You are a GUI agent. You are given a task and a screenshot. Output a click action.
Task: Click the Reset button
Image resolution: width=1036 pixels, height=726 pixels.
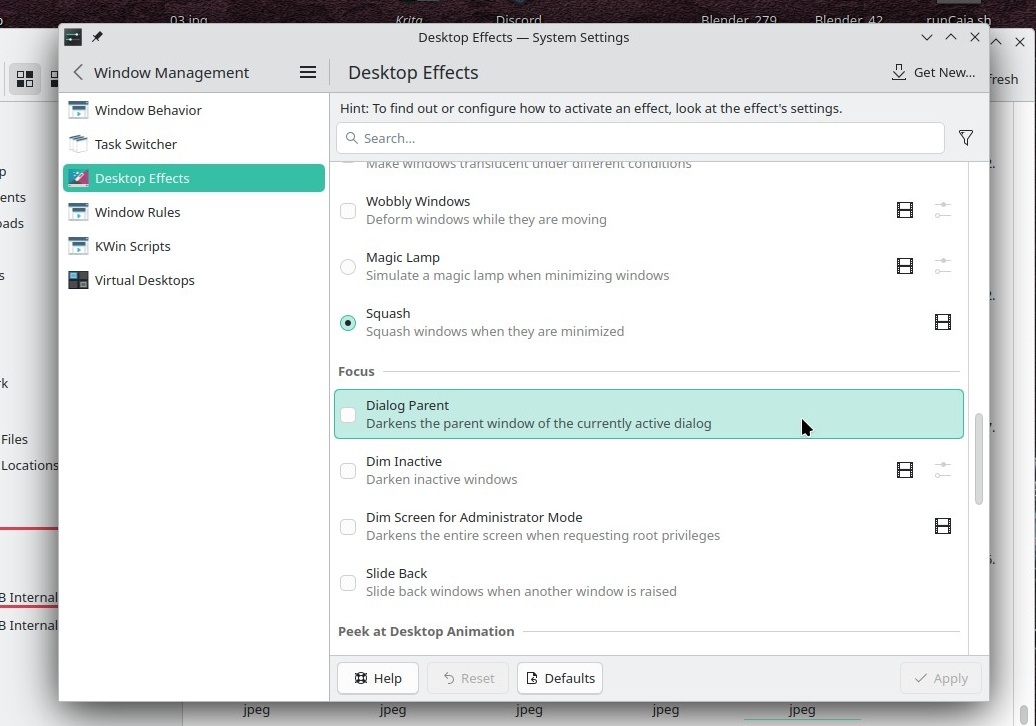(x=468, y=678)
